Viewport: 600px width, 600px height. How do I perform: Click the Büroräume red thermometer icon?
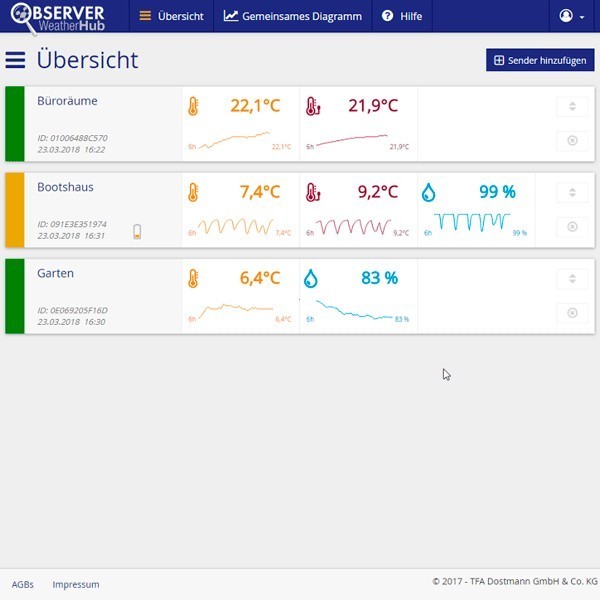tap(313, 106)
